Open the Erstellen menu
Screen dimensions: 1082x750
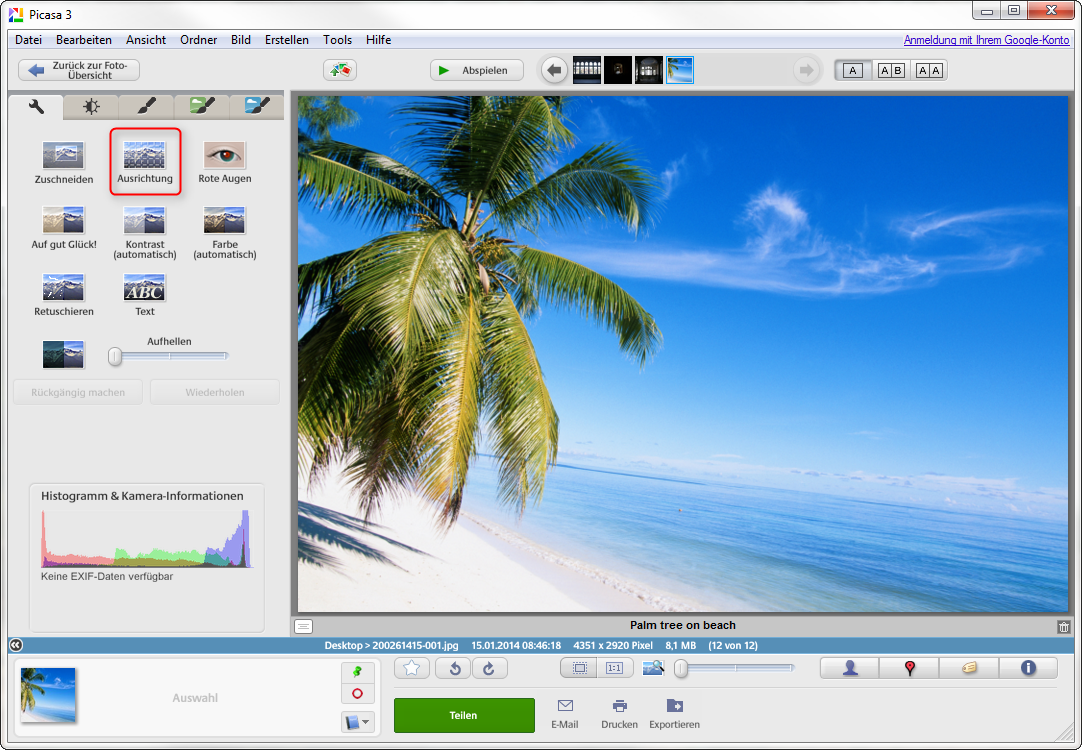tap(286, 40)
